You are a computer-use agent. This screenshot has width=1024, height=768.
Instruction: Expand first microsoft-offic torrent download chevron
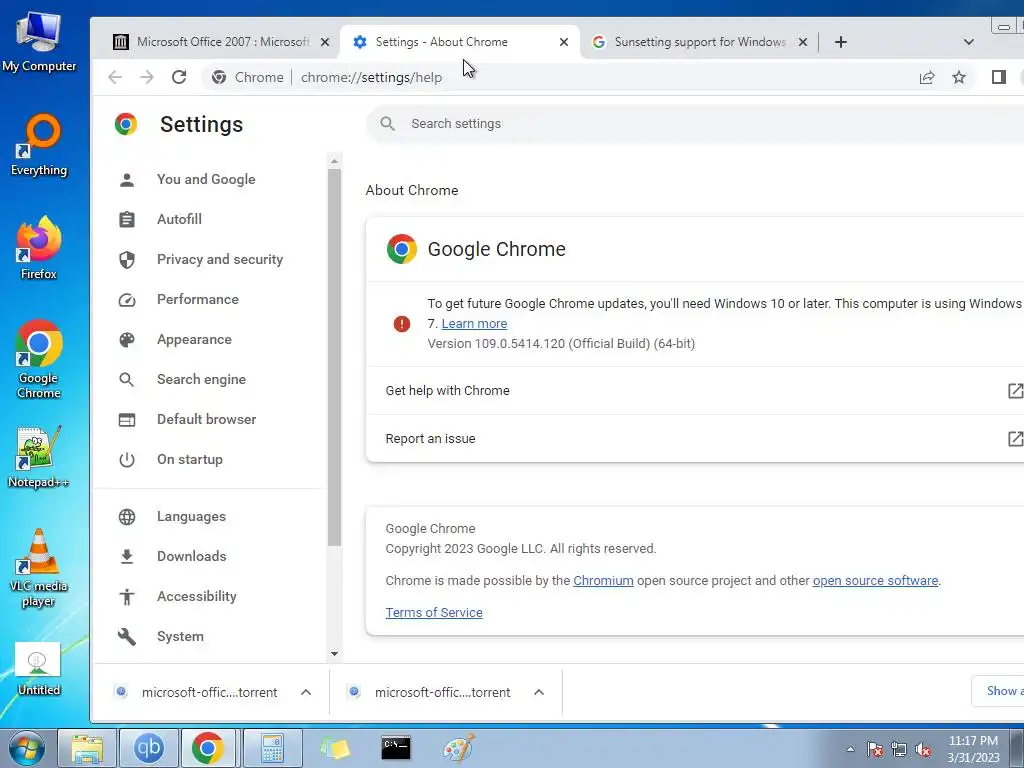306,692
